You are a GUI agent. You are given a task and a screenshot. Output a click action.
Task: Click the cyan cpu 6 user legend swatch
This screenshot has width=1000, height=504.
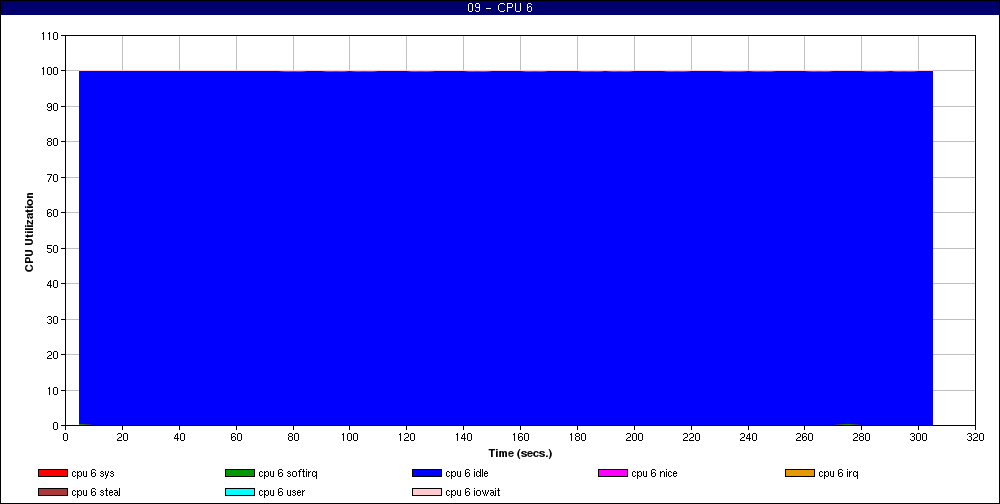(240, 493)
